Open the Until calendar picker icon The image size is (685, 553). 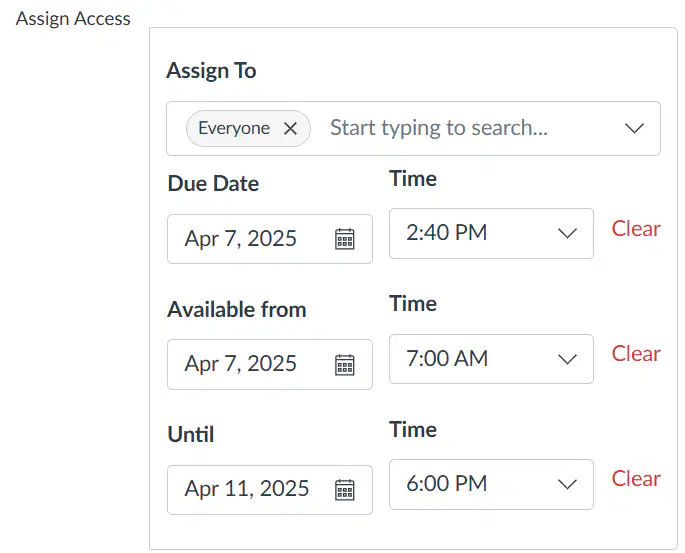pyautogui.click(x=345, y=489)
